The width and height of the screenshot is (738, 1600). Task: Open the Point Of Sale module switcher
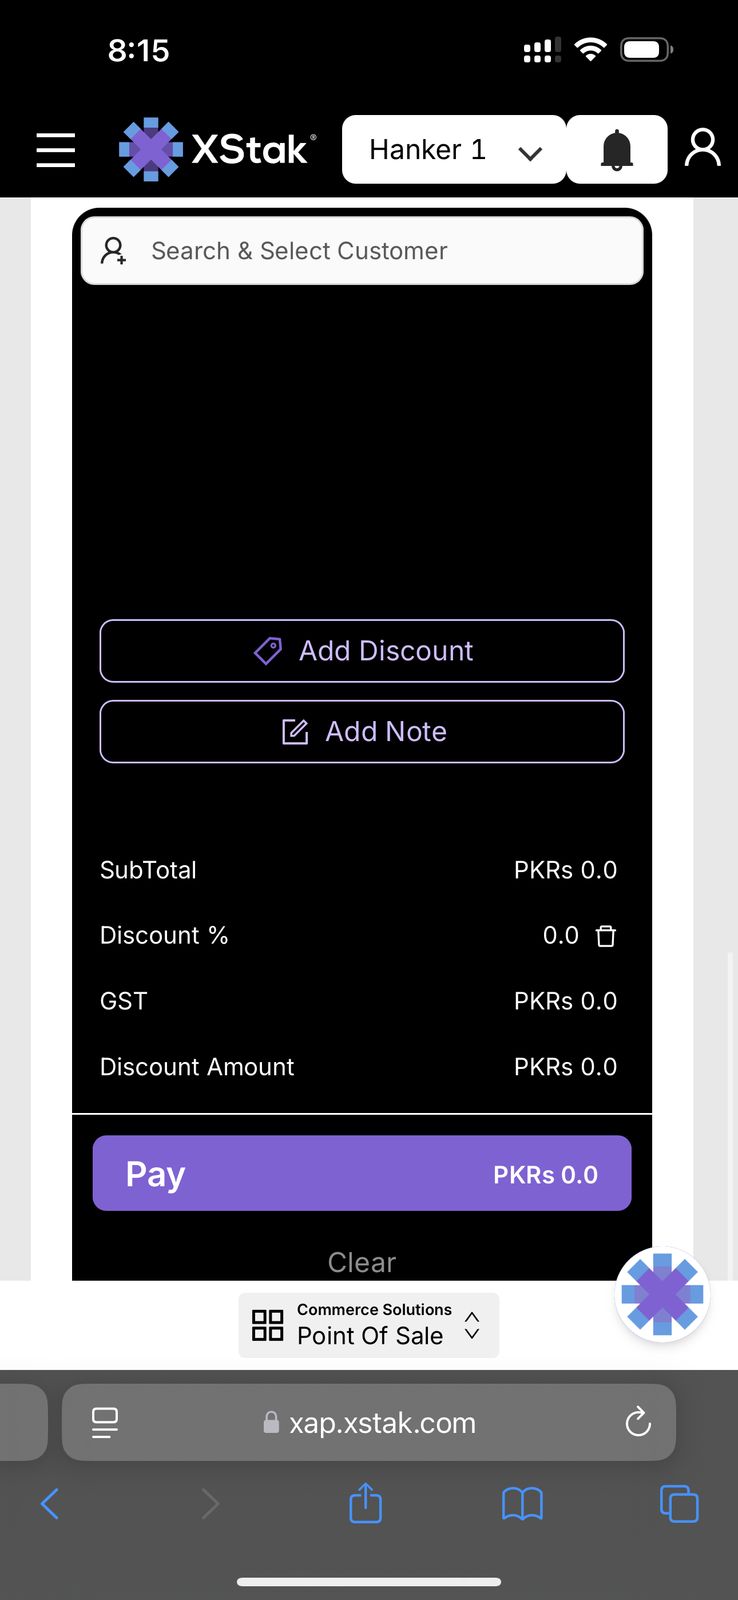[368, 1325]
